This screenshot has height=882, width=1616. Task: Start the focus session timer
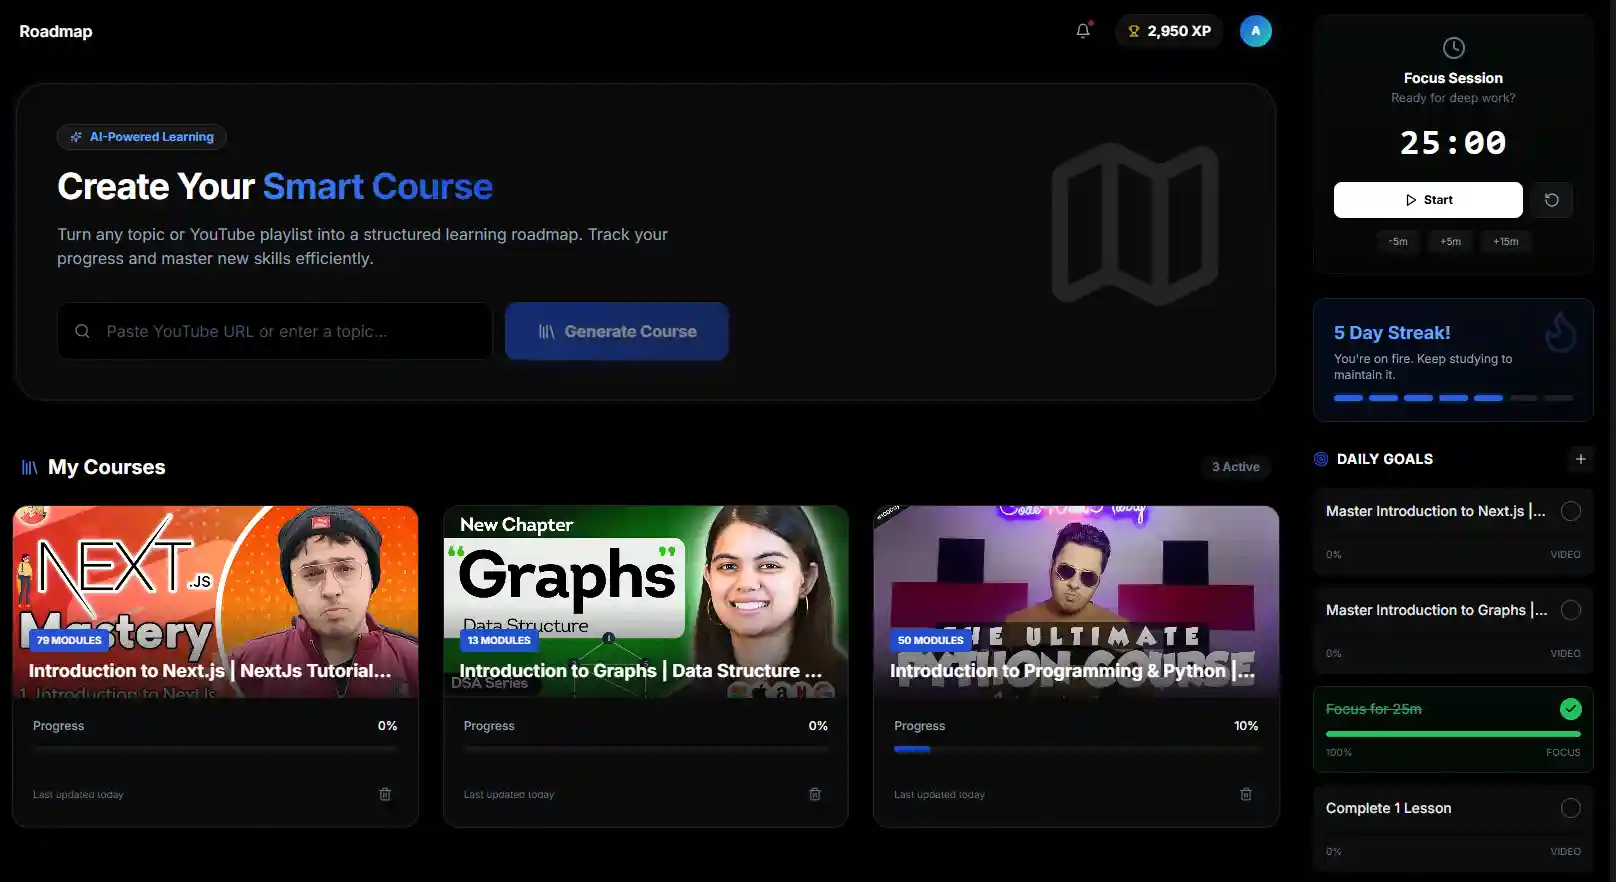pyautogui.click(x=1428, y=200)
